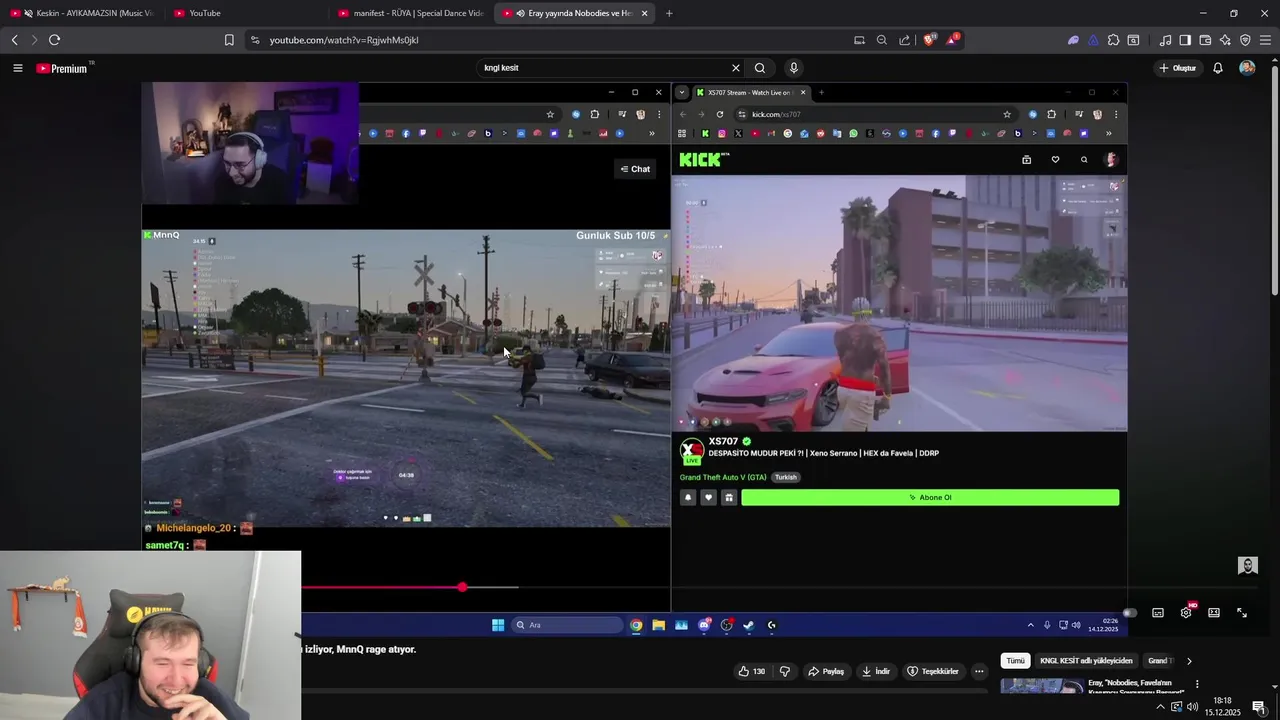
Task: Show the next filter chips with the arrow
Action: click(1189, 661)
